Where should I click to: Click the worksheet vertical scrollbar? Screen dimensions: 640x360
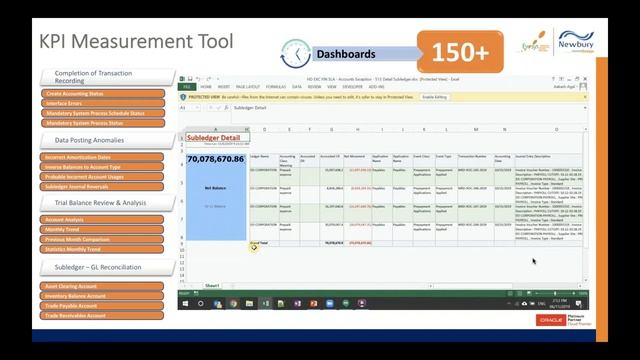click(586, 204)
